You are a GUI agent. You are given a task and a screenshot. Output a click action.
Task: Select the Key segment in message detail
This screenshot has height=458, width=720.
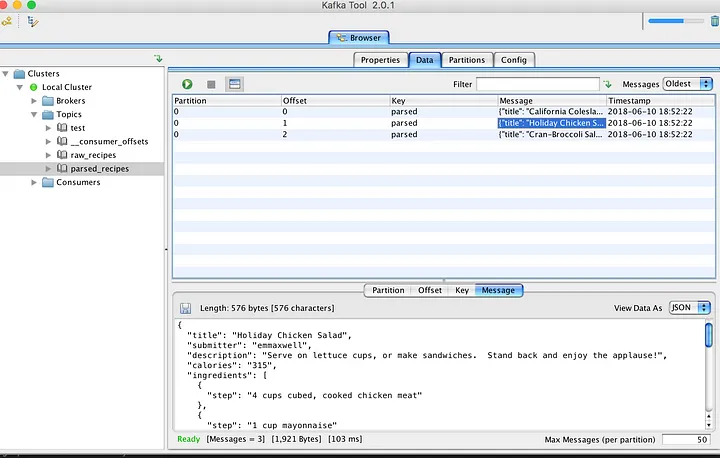click(461, 290)
